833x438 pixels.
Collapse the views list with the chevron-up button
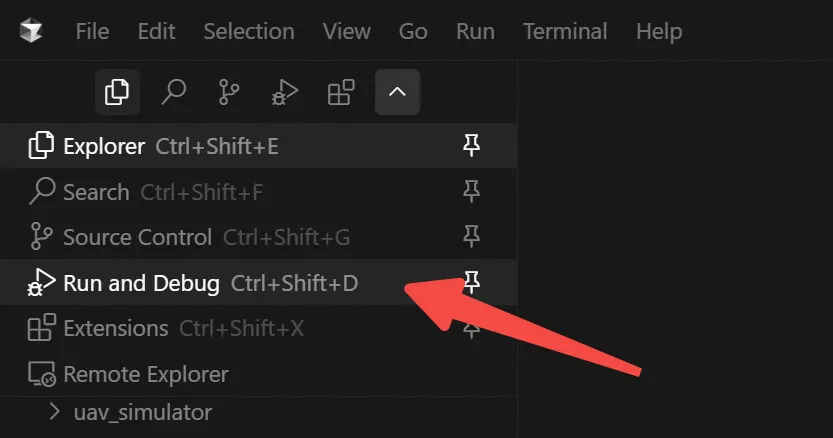pyautogui.click(x=397, y=92)
